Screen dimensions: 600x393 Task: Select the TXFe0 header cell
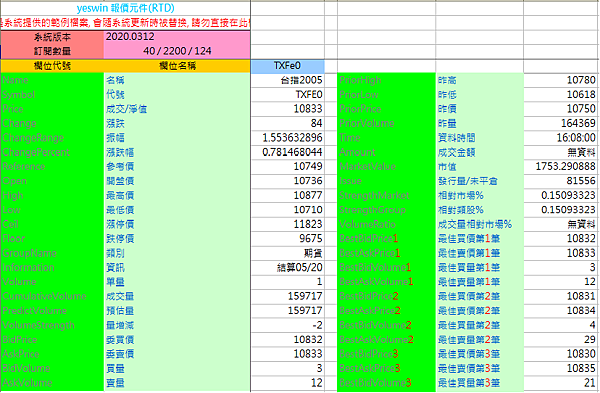coord(288,66)
